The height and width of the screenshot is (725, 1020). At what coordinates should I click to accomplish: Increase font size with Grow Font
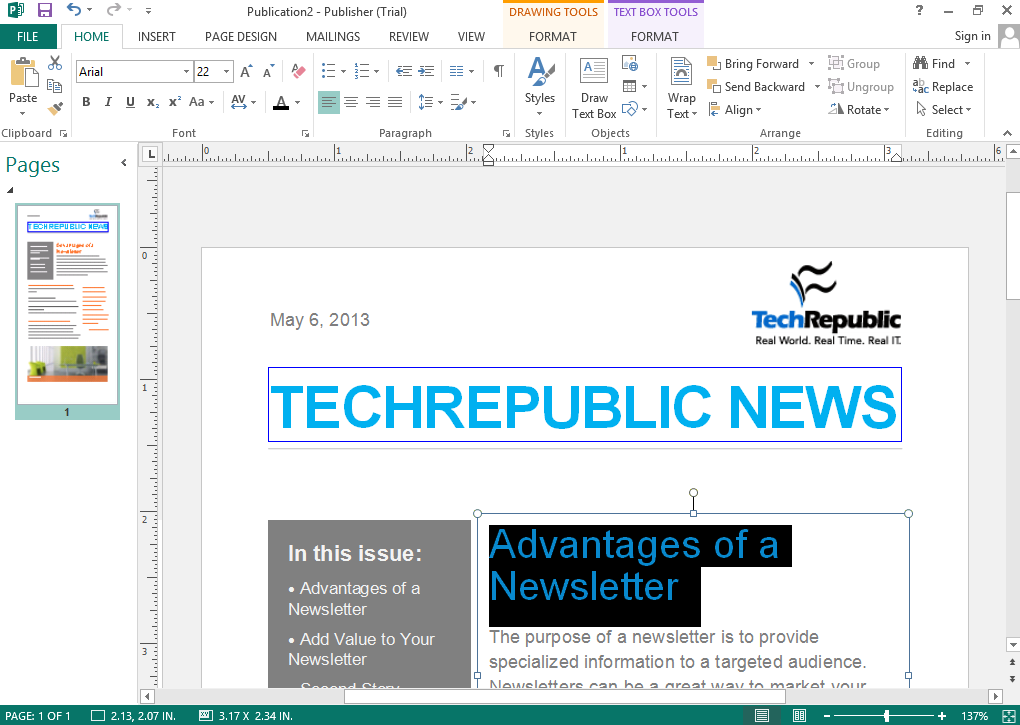coord(246,72)
